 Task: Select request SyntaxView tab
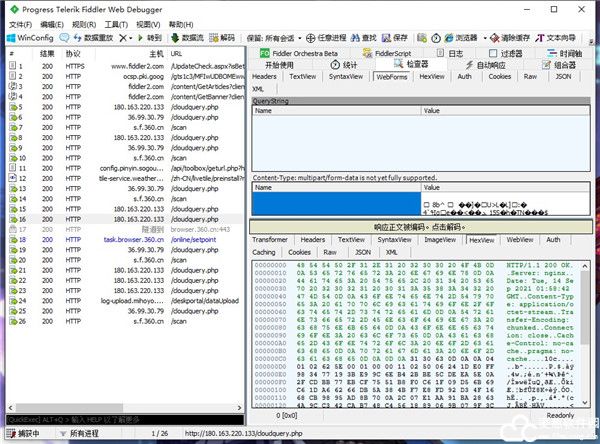[x=346, y=77]
